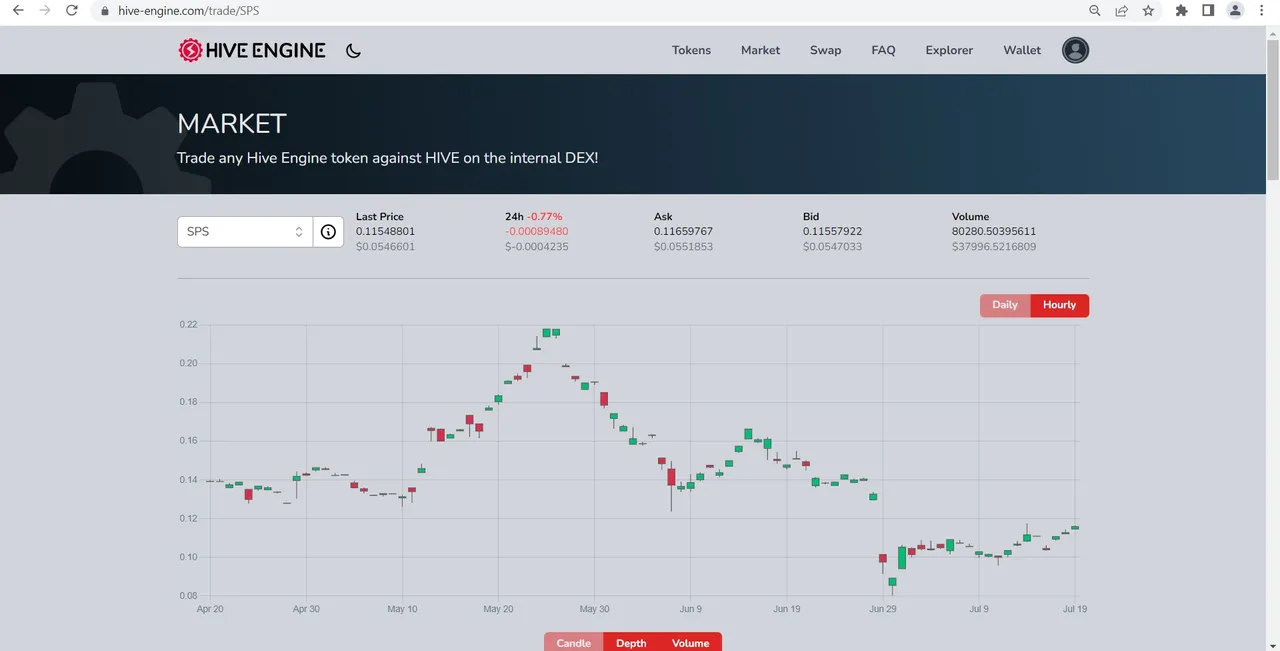The image size is (1280, 651).
Task: Switch chart to Daily view
Action: (1005, 305)
